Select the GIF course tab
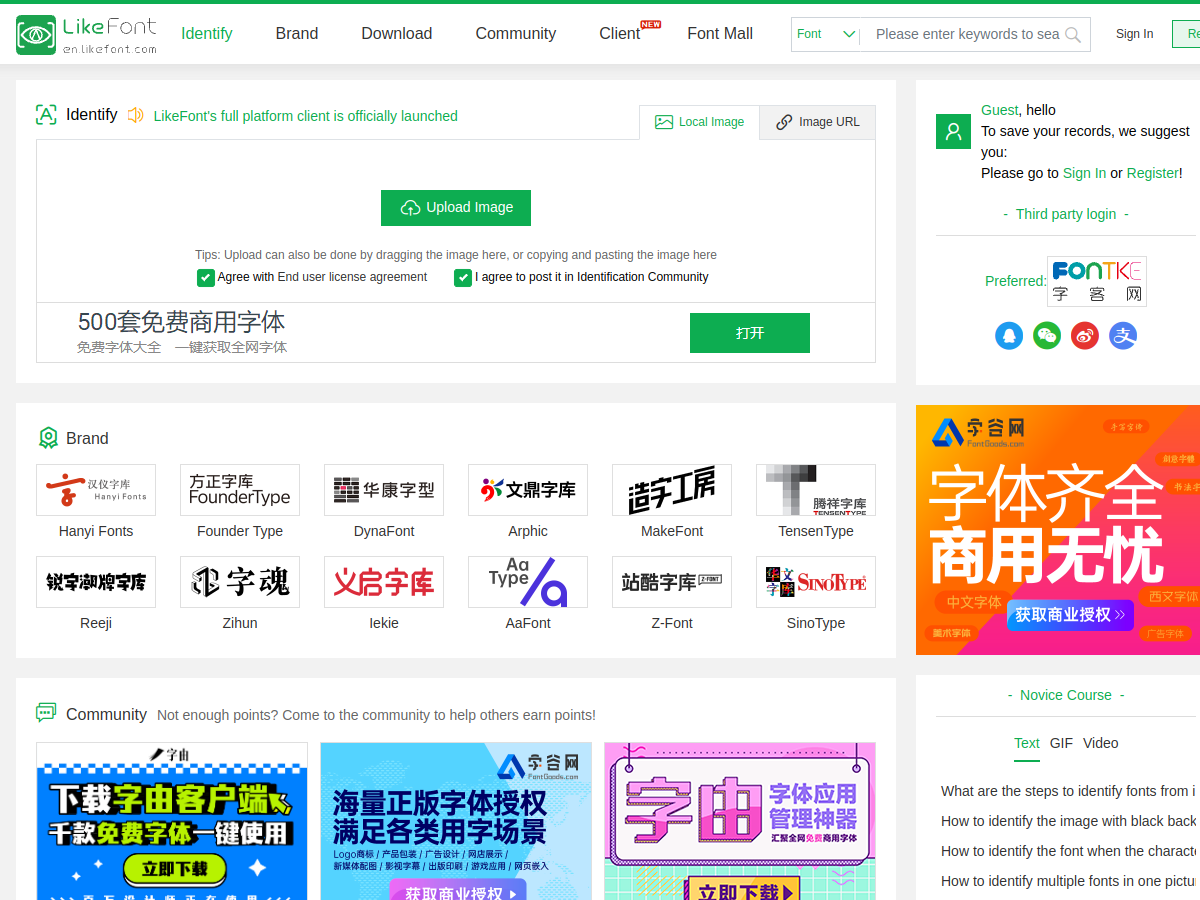This screenshot has height=900, width=1200. 1061,743
